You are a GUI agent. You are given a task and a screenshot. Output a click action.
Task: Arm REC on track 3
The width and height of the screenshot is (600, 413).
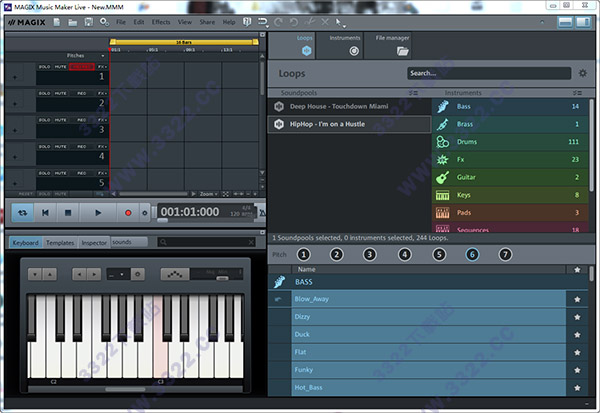click(82, 120)
